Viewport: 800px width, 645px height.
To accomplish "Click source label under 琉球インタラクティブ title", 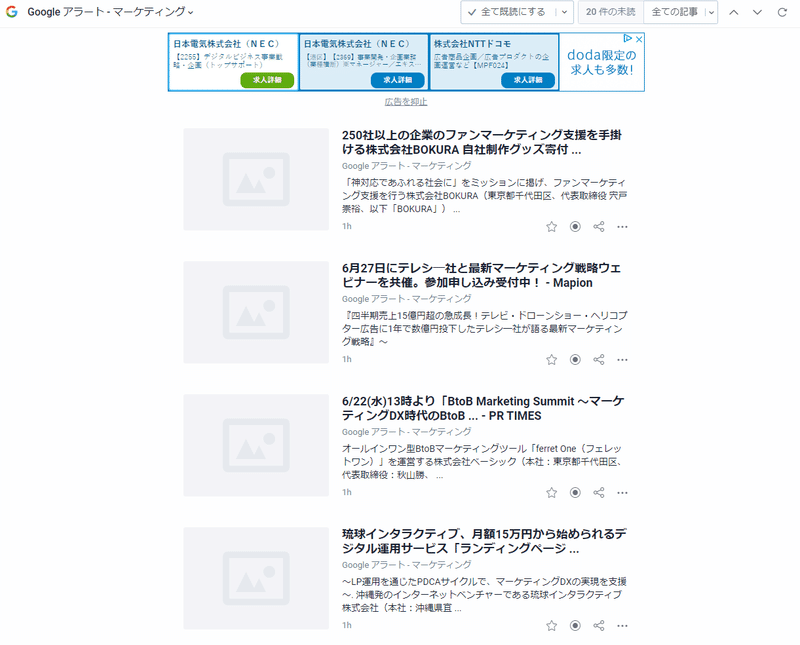I will [407, 565].
